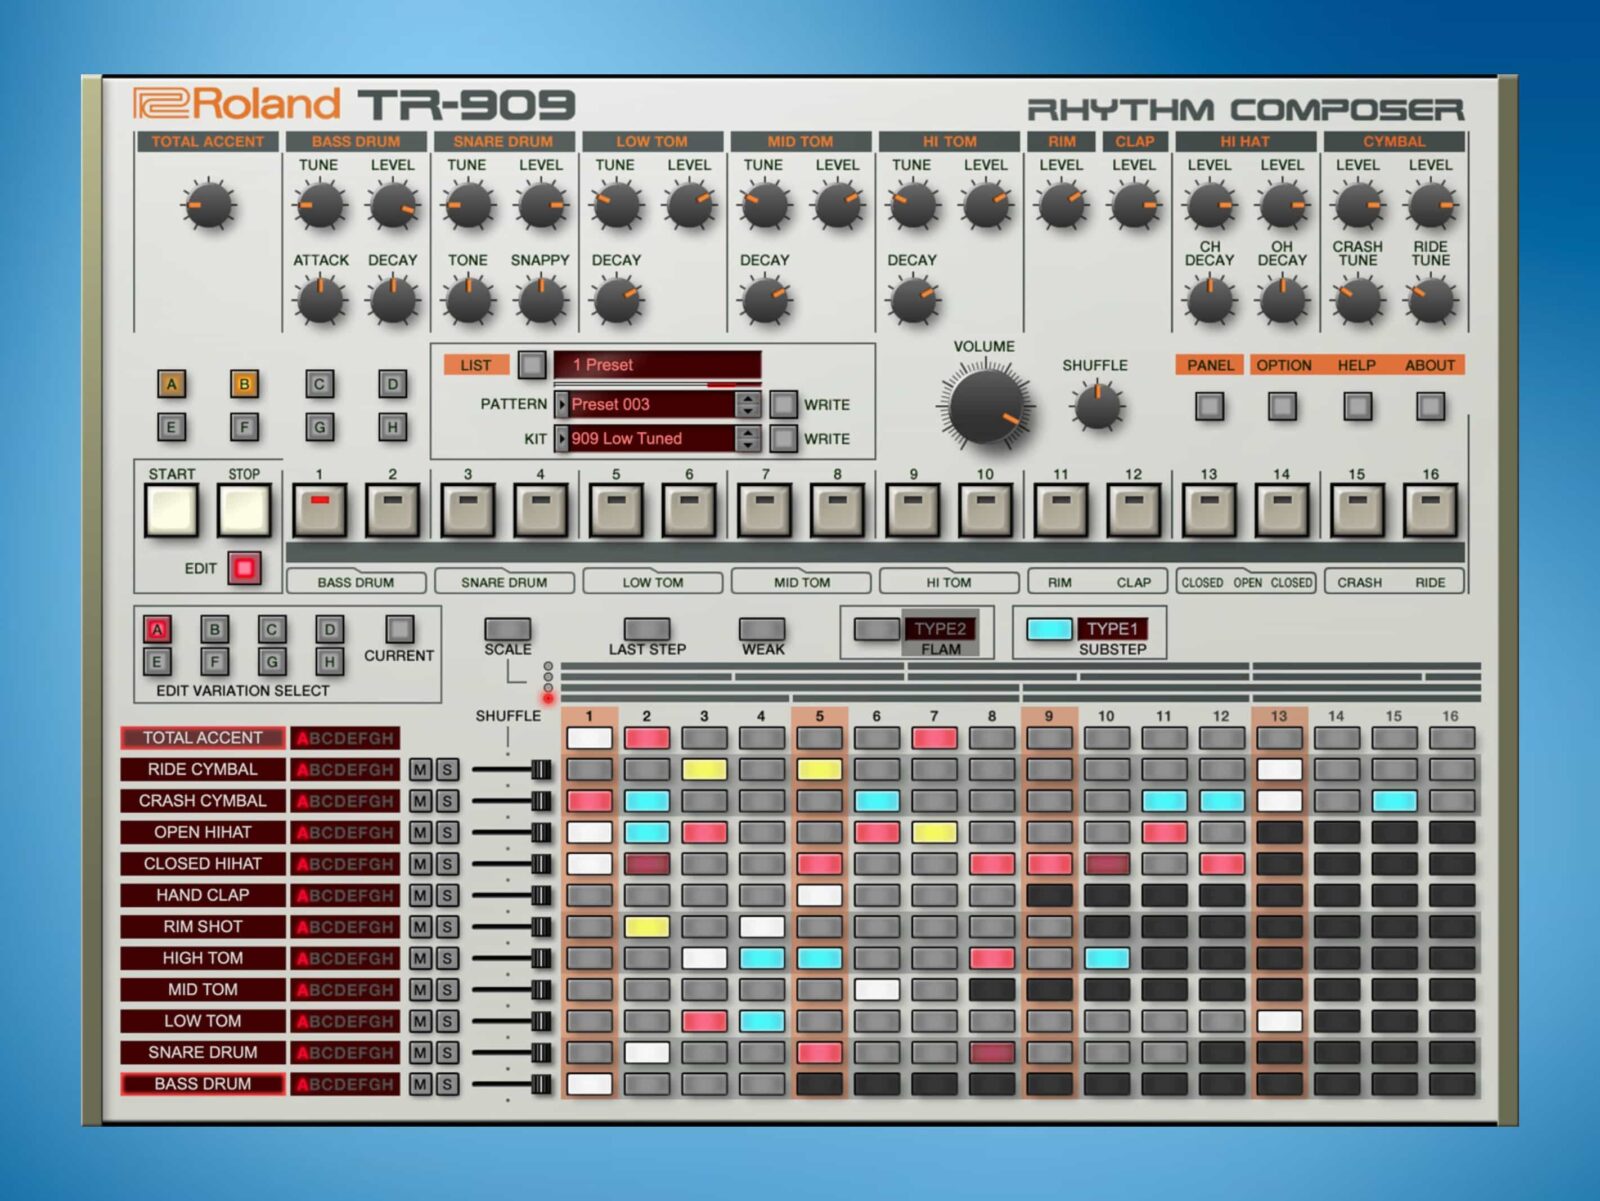Click the KIT up-arrow stepper
1600x1201 pixels.
pyautogui.click(x=746, y=432)
